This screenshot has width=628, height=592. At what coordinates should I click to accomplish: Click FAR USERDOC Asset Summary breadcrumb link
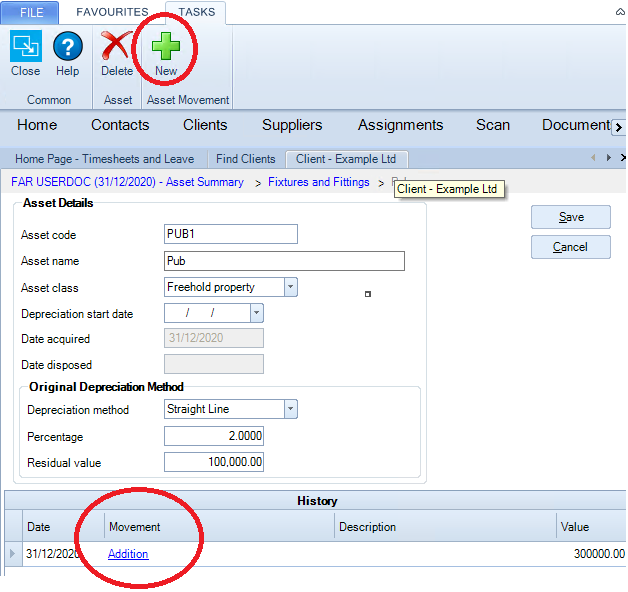pos(127,182)
